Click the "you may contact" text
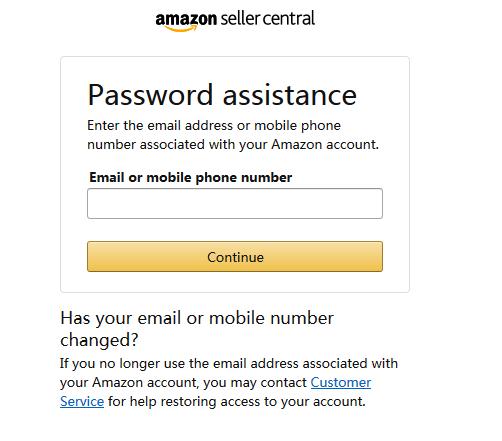The width and height of the screenshot is (502, 441). [255, 382]
